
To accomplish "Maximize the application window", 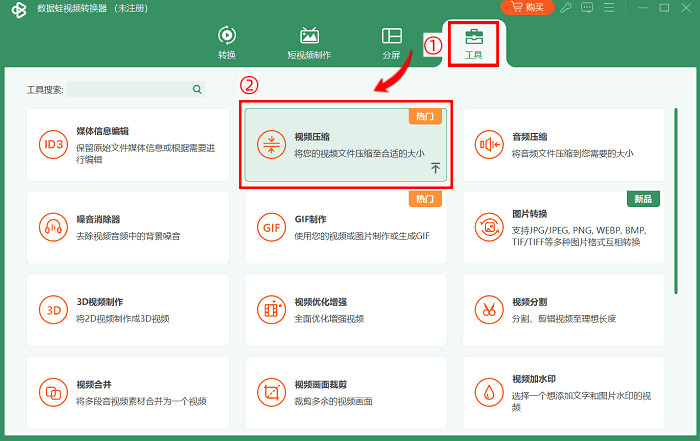I will coord(664,8).
